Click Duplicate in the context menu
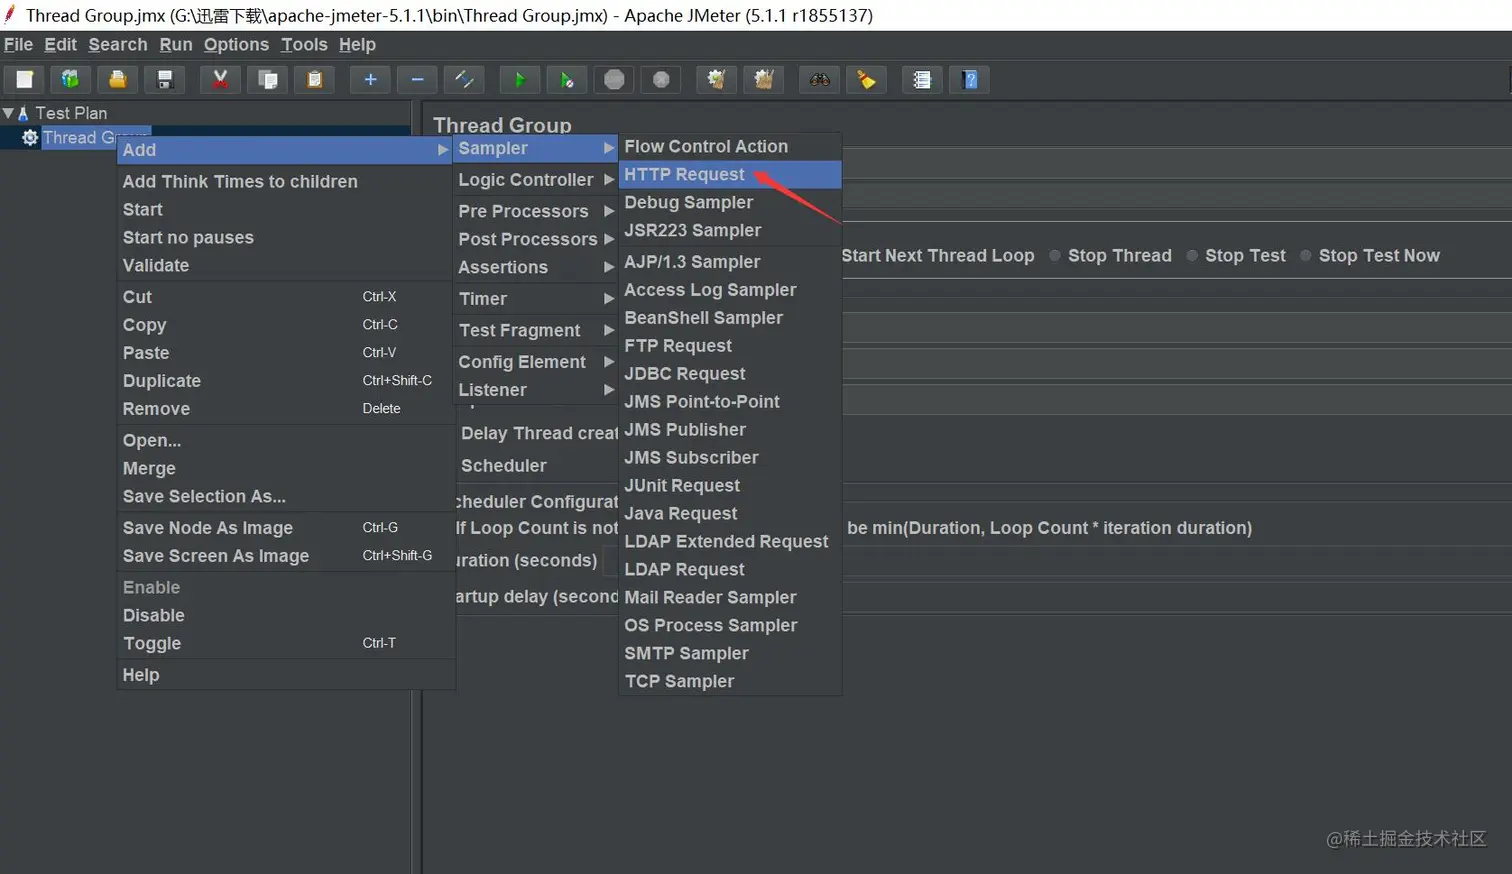The image size is (1512, 874). click(x=286, y=381)
